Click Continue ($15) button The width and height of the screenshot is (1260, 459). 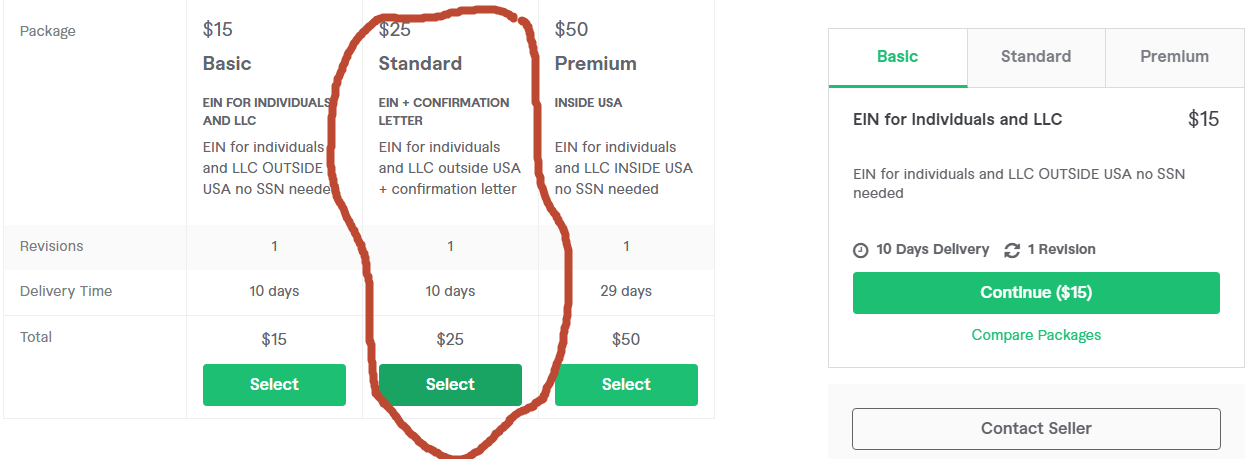[1036, 293]
